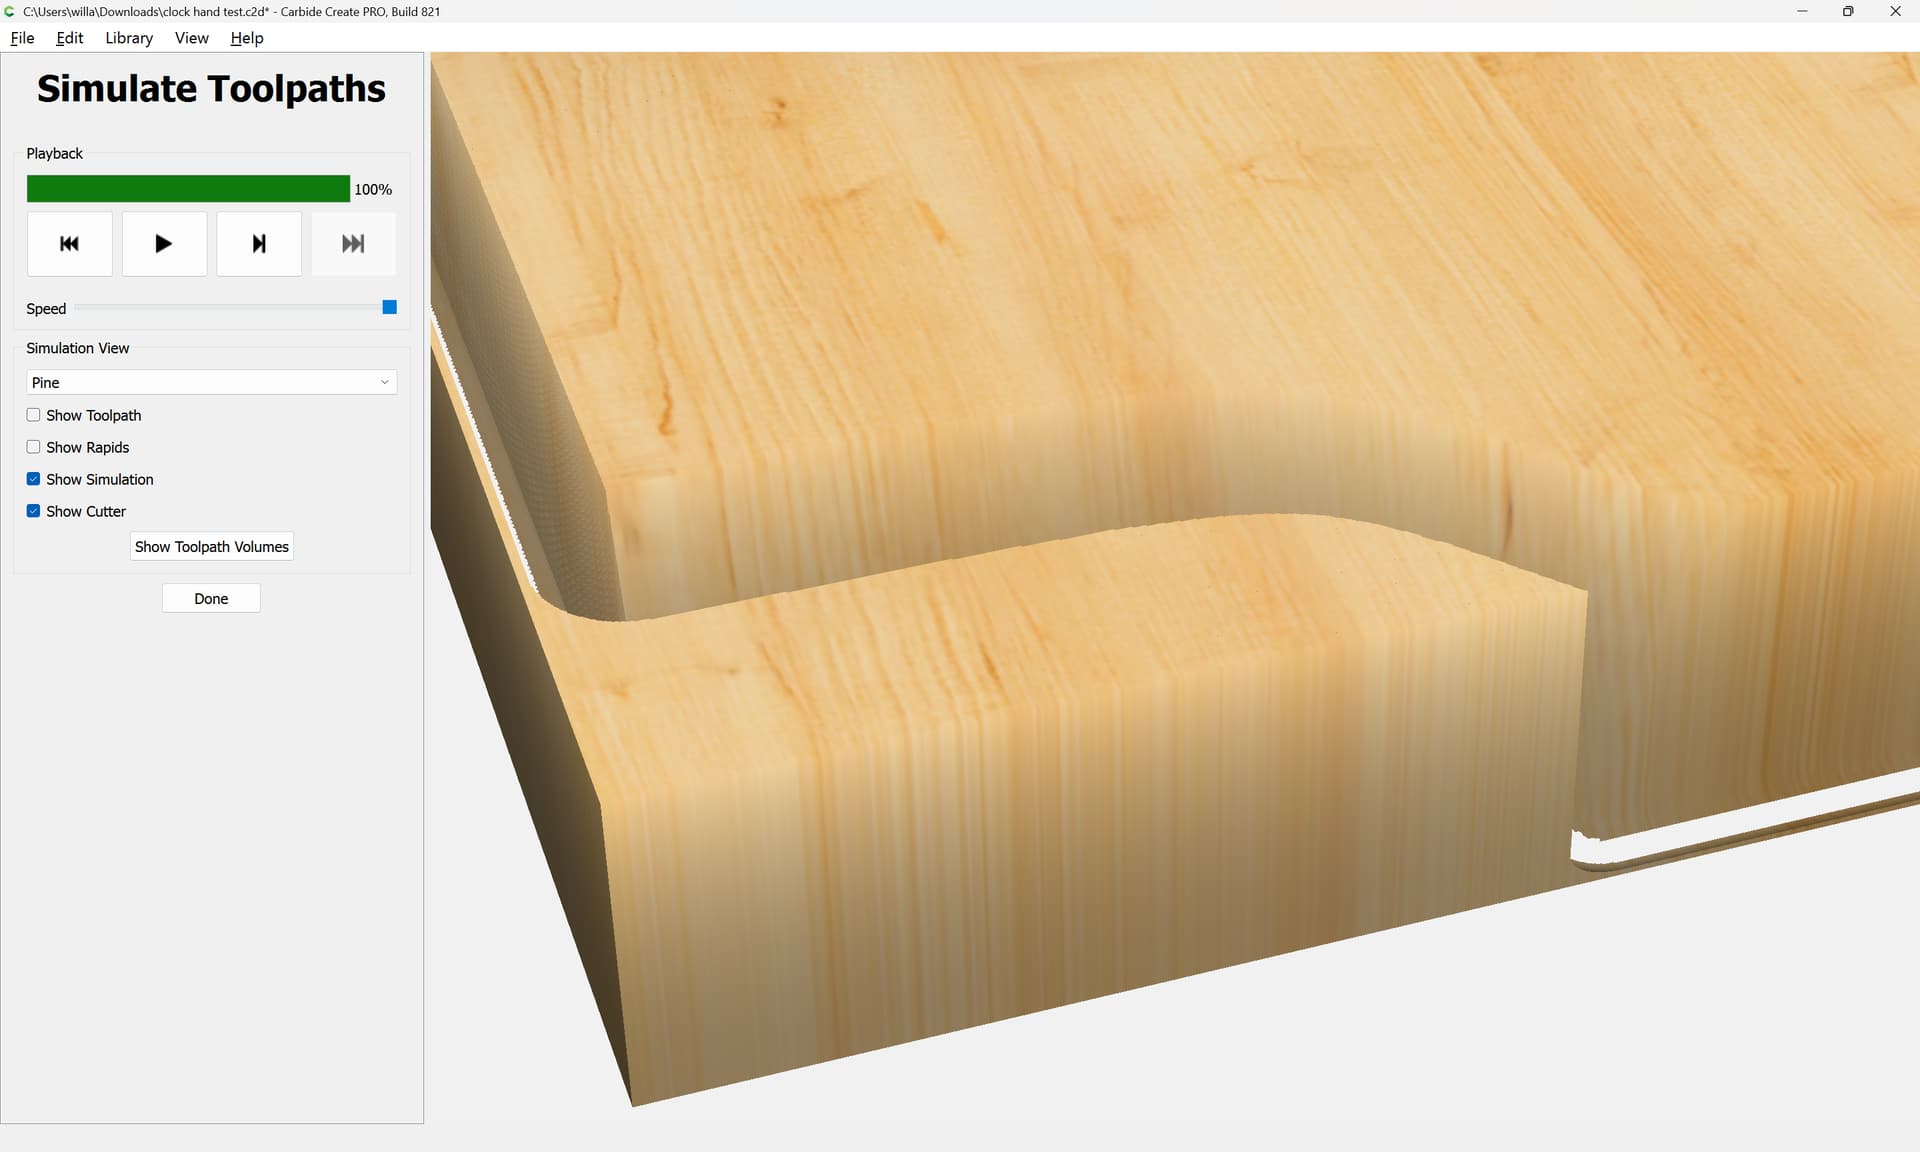Restore down the application window

1847,11
